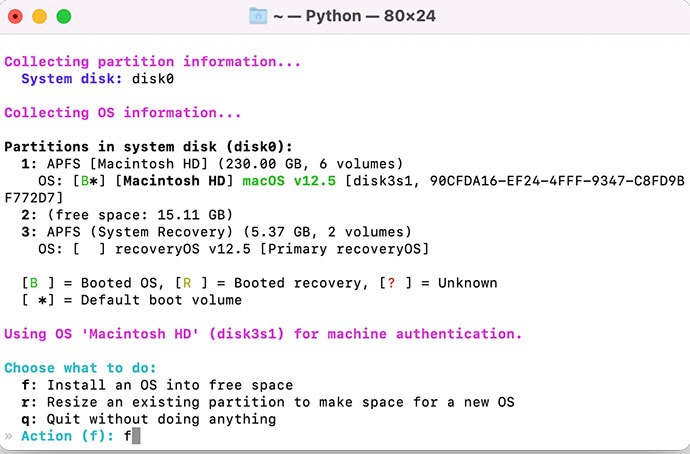Click the '3: APFS (System Recovery)' row

click(x=217, y=232)
